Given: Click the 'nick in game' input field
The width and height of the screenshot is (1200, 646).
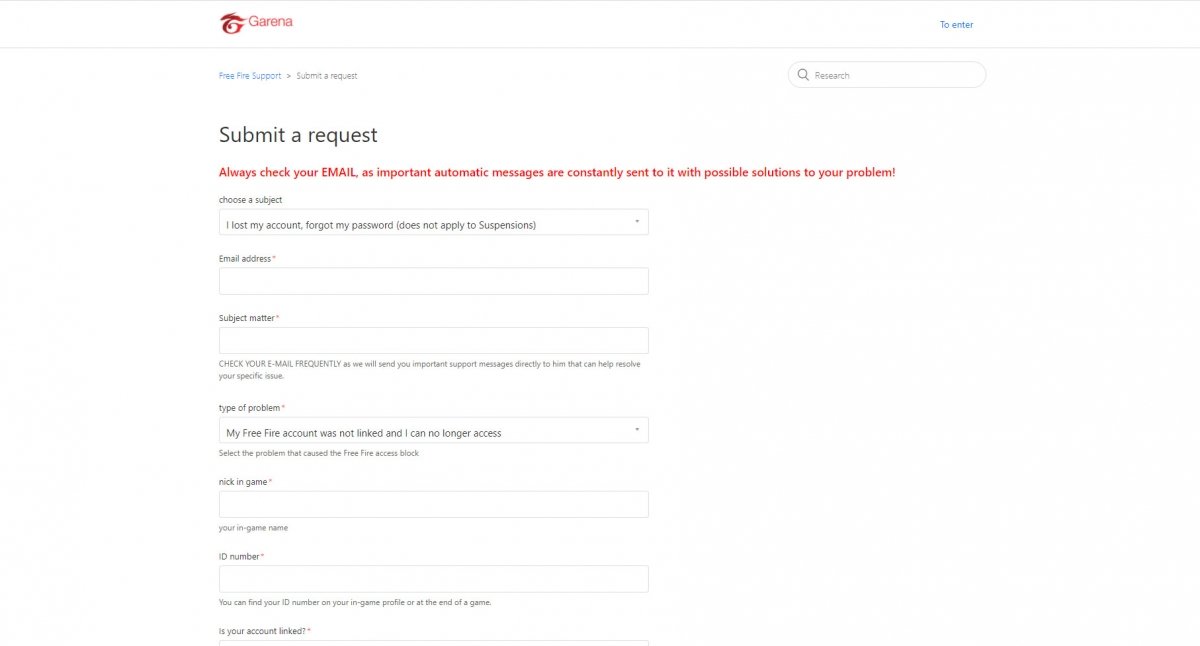Looking at the screenshot, I should tap(434, 504).
